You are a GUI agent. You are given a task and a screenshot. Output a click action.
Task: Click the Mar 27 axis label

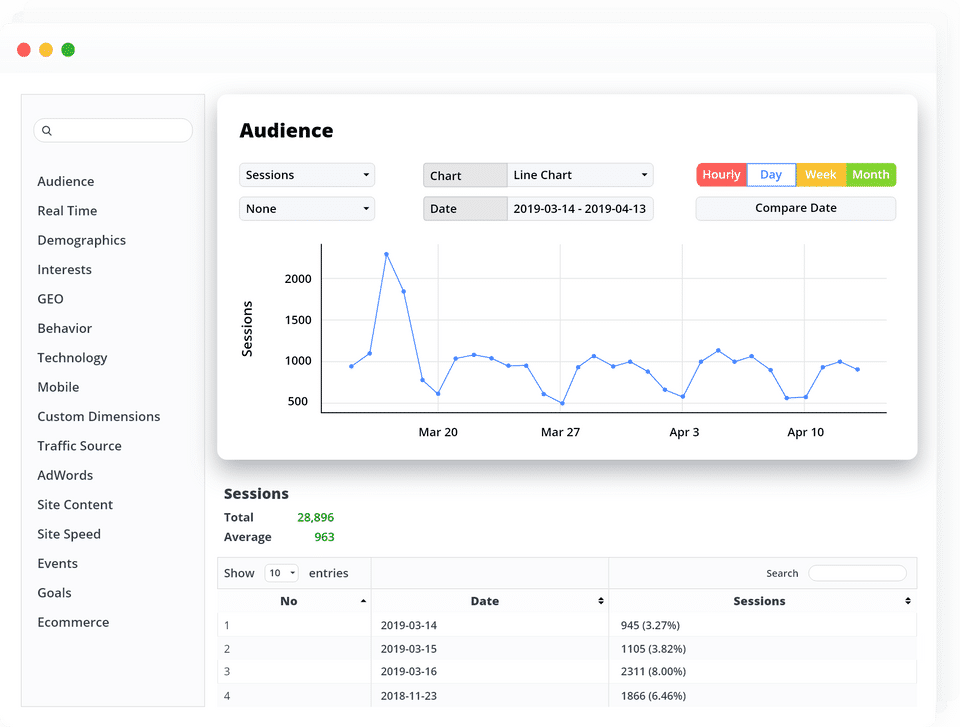[x=560, y=432]
